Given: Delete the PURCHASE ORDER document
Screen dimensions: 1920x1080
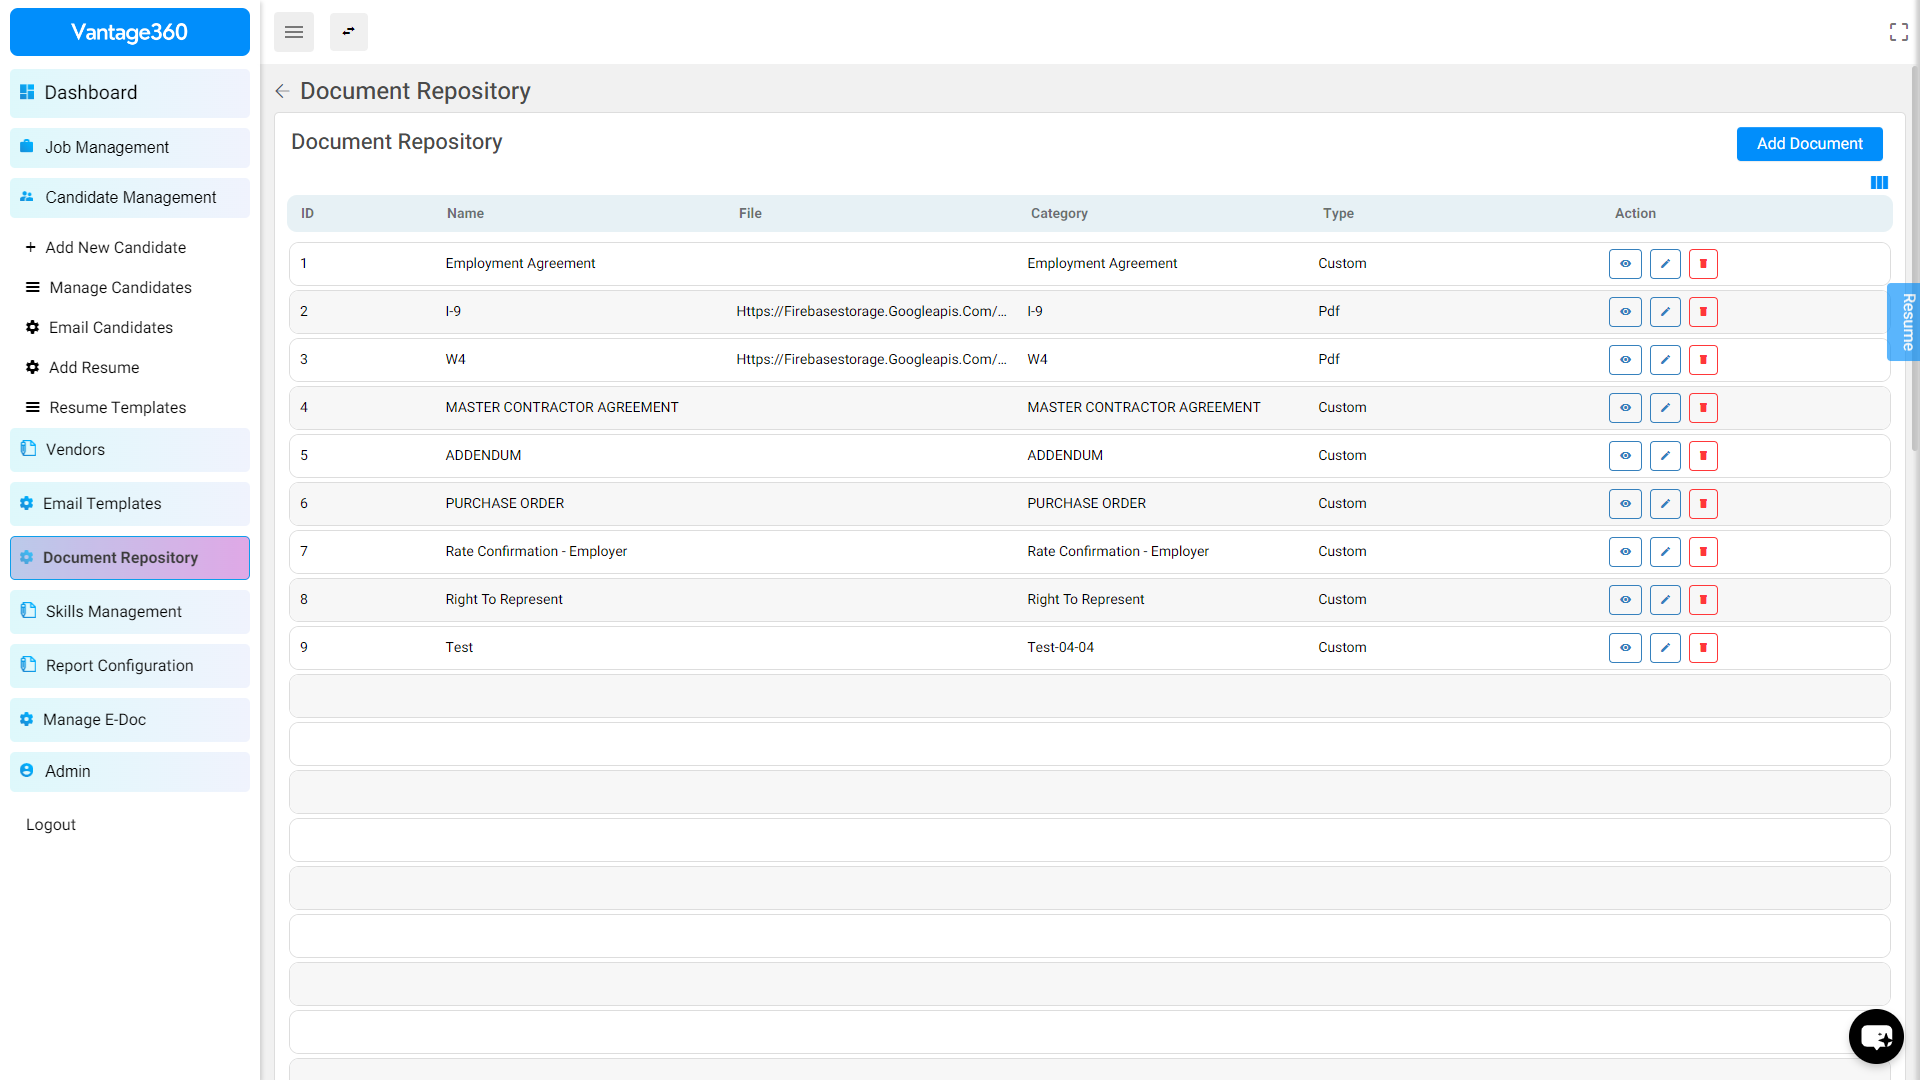Looking at the screenshot, I should point(1703,504).
